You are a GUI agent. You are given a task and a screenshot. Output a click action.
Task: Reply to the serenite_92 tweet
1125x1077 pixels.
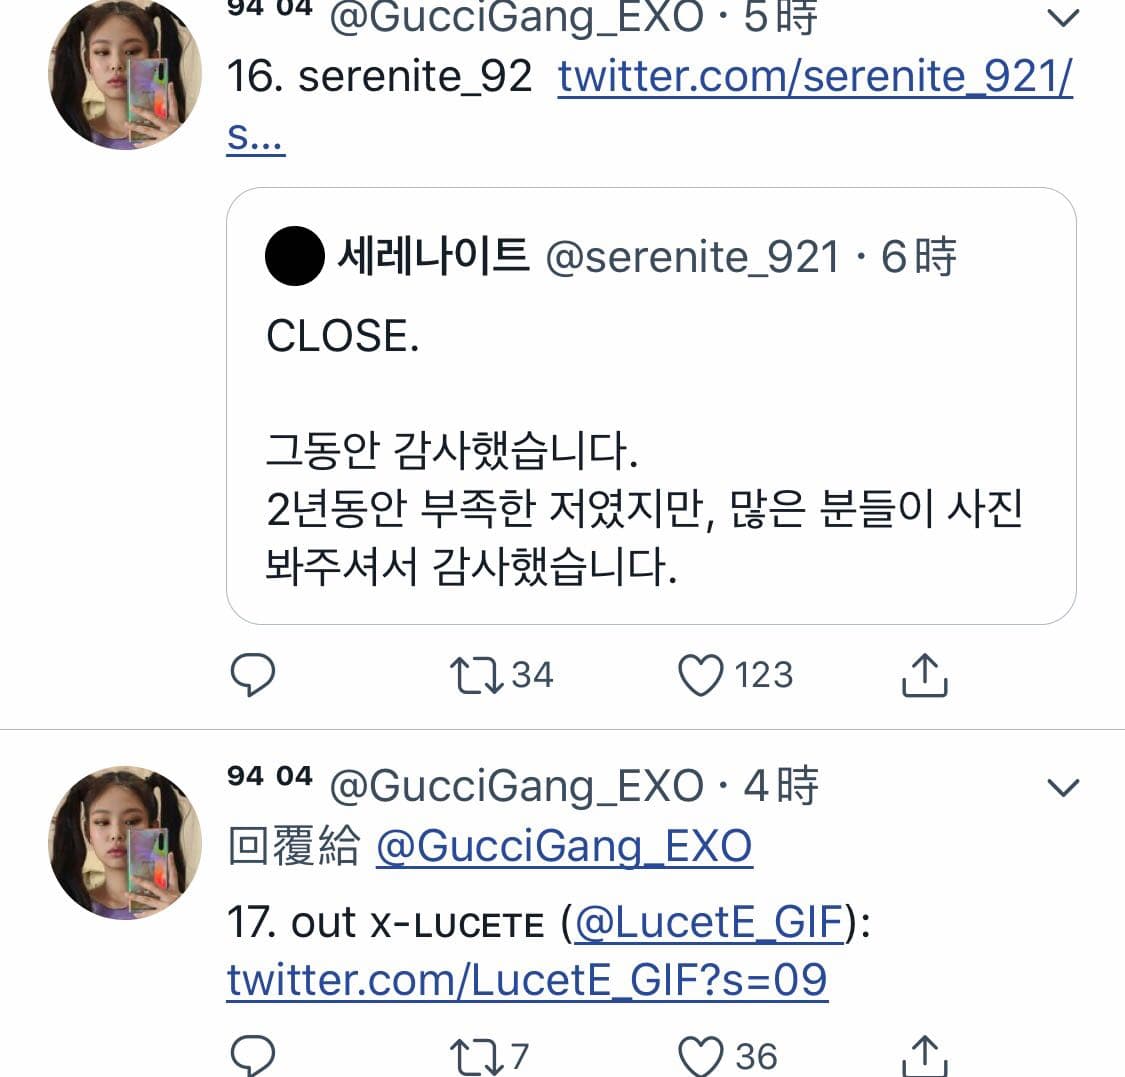pos(253,675)
